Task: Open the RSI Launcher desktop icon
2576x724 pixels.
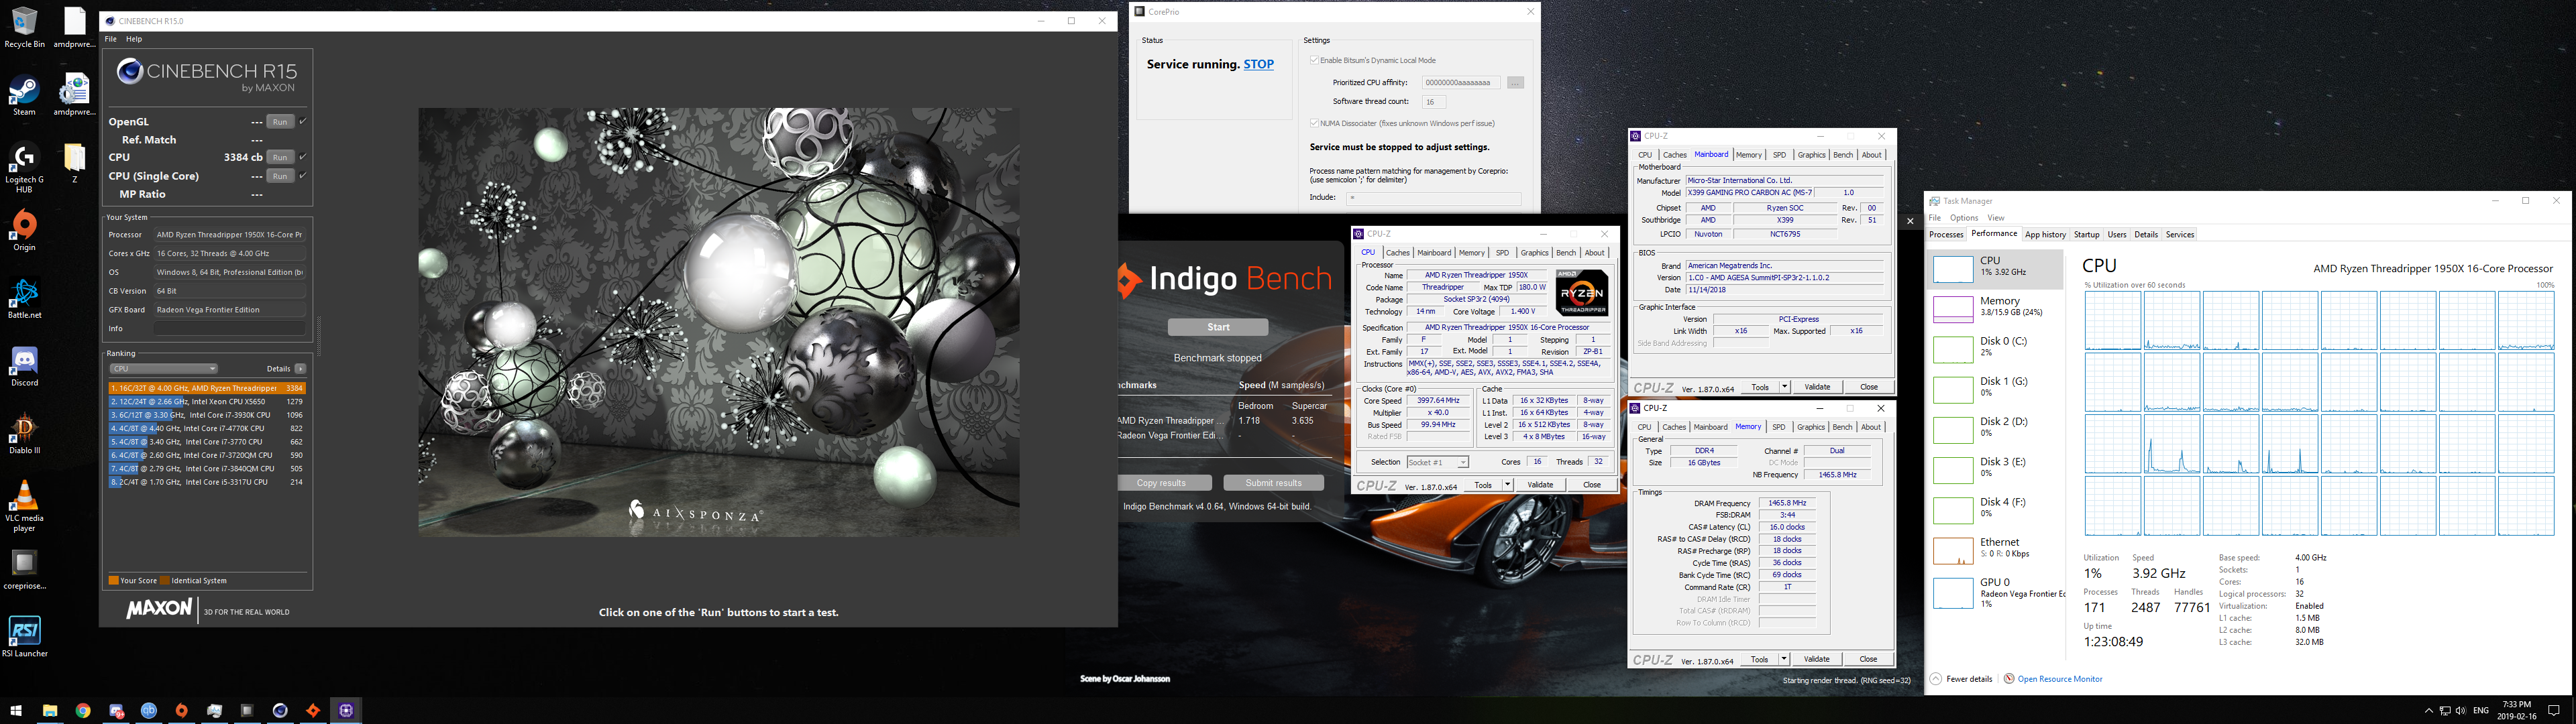Action: point(24,637)
